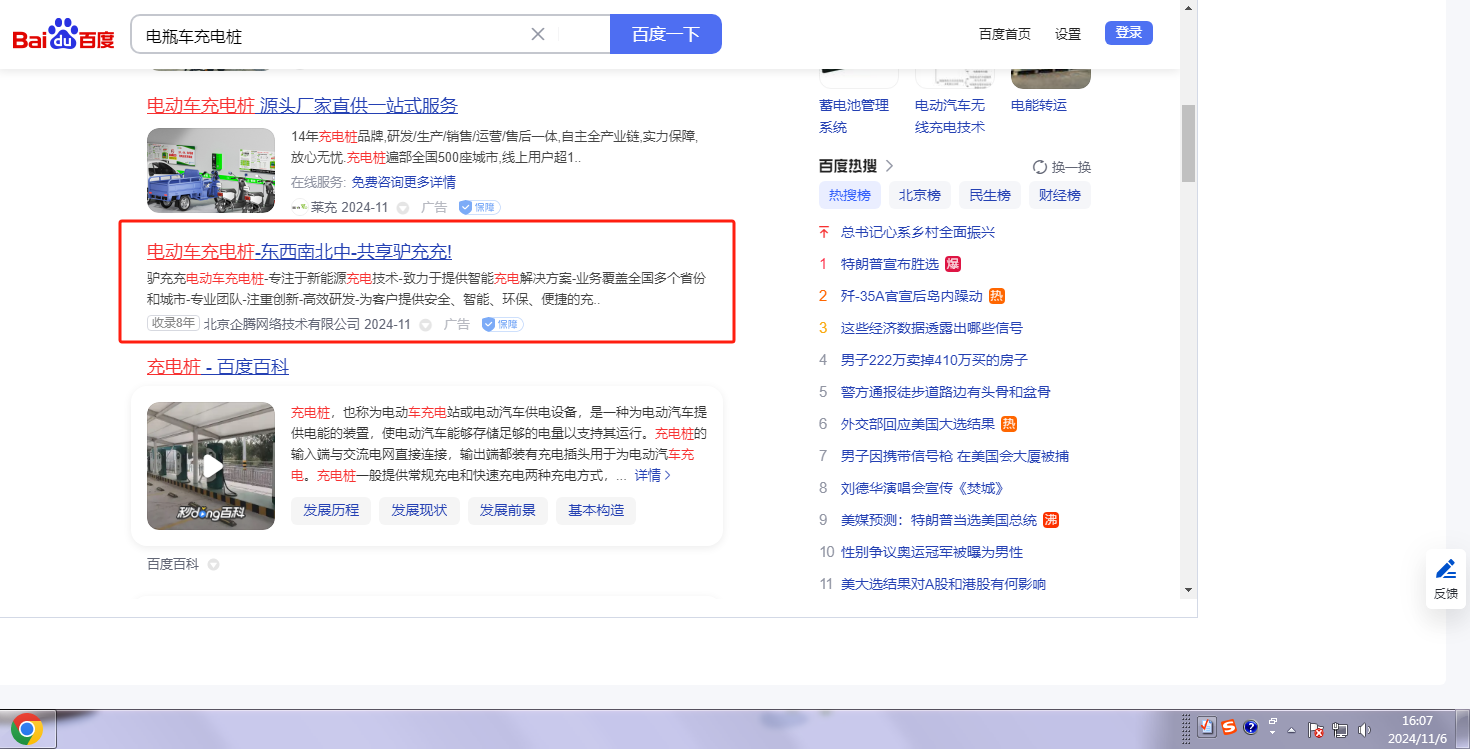Play the 充电桩 encyclopedia video thumbnail
The image size is (1470, 749).
click(x=211, y=466)
